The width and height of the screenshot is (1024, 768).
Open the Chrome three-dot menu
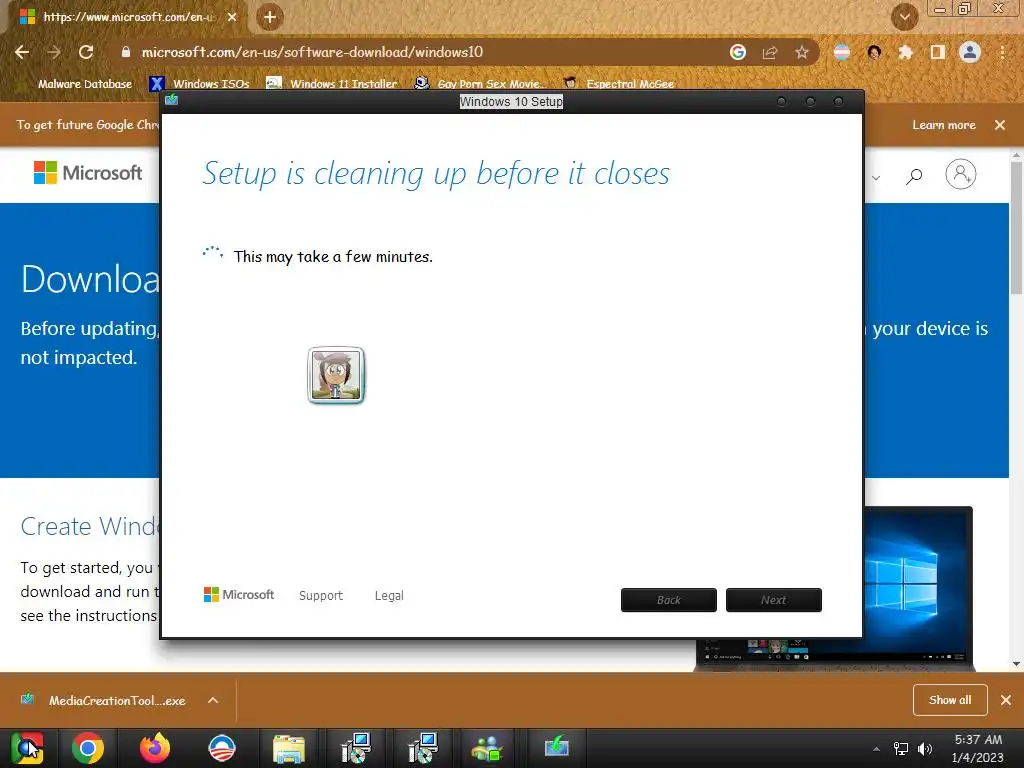pos(1002,52)
